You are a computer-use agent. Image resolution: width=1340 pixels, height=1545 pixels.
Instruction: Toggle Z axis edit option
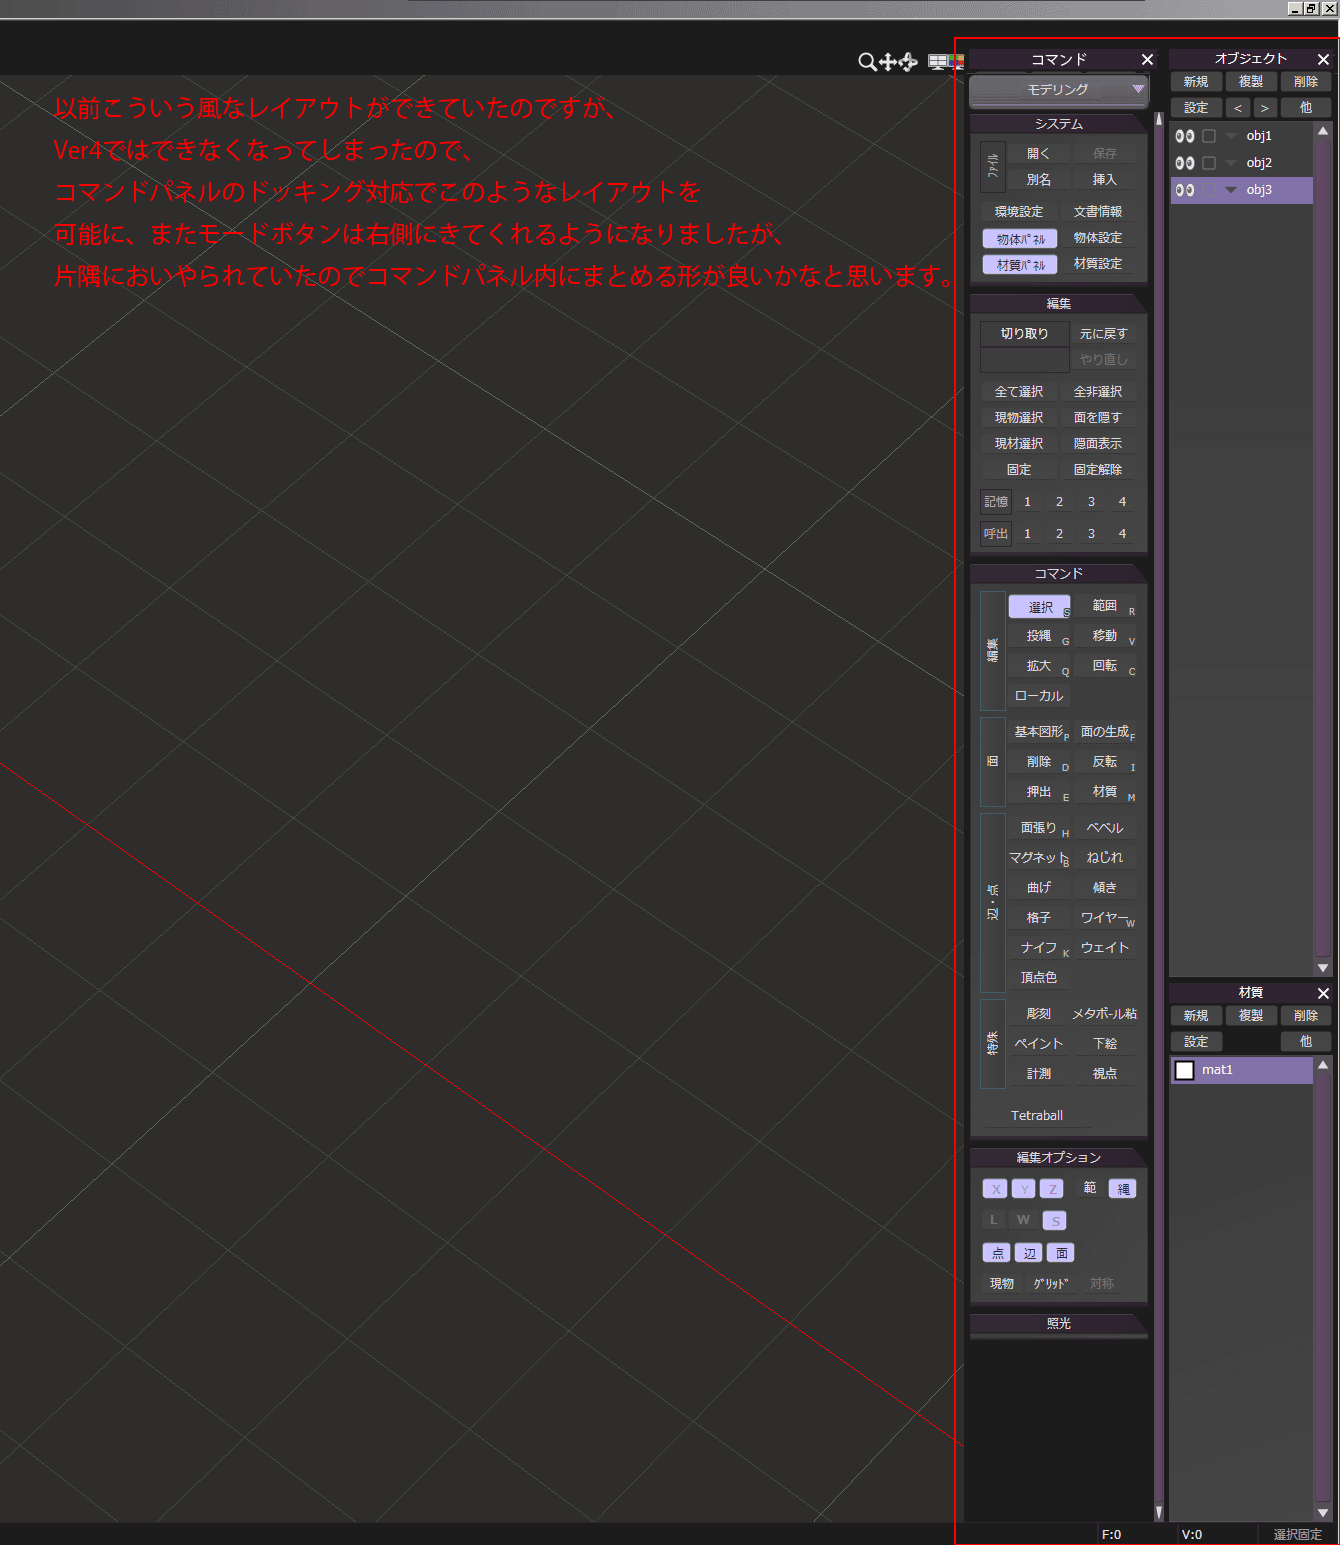coord(1052,1189)
